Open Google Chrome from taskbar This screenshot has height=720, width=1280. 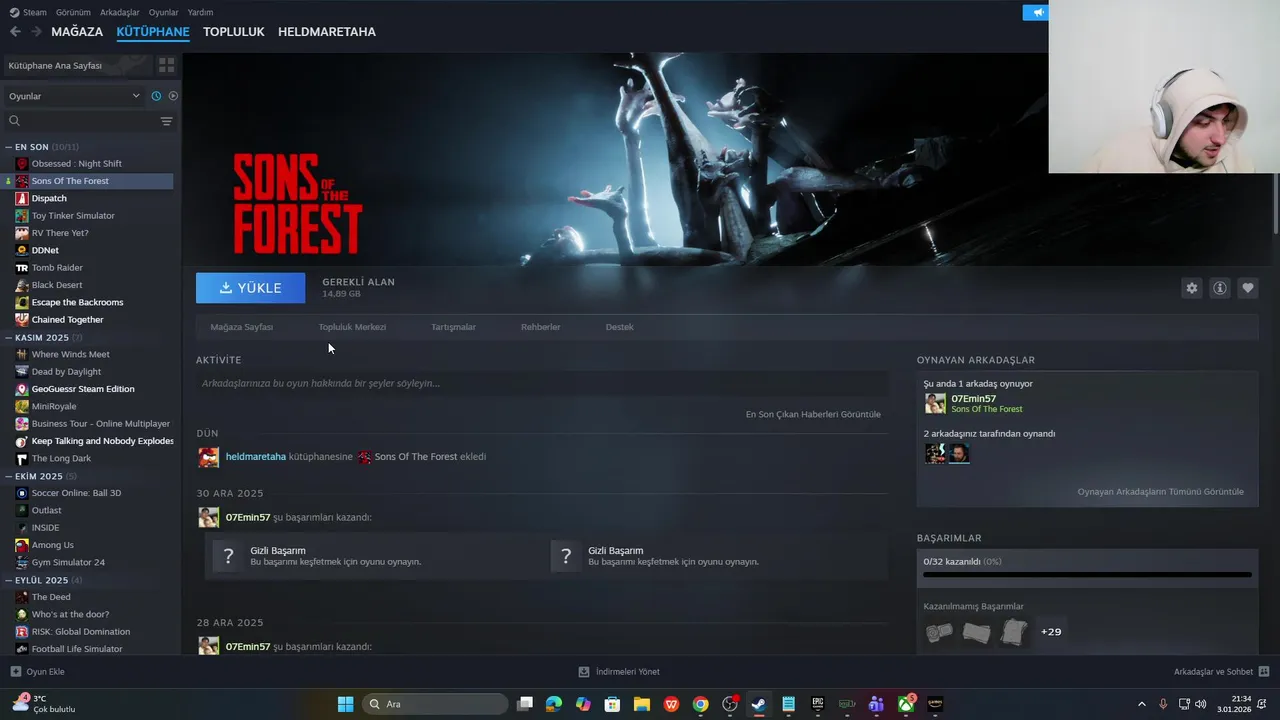click(700, 704)
